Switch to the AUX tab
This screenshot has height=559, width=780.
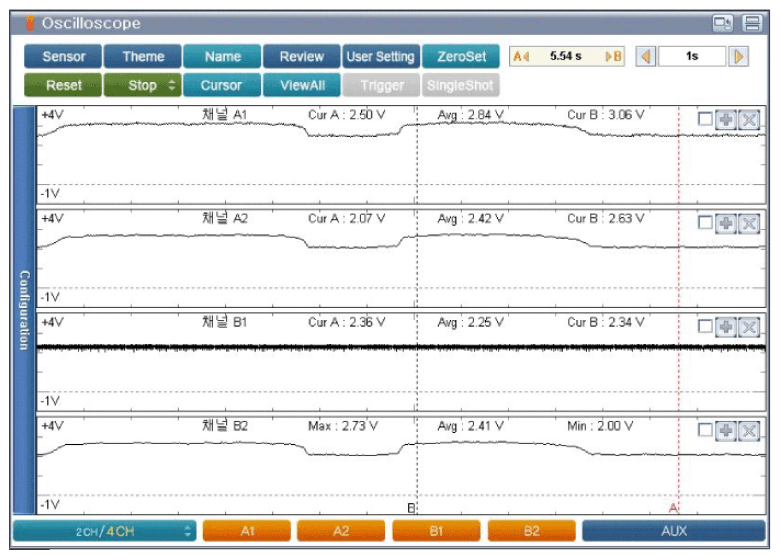[x=674, y=531]
